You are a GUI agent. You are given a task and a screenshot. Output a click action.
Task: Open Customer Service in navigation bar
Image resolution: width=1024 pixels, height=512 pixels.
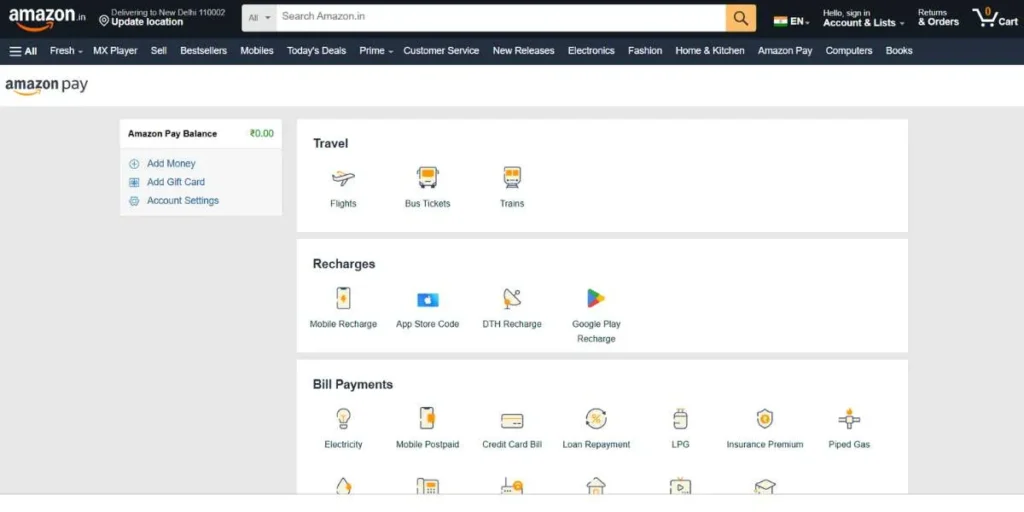[441, 51]
